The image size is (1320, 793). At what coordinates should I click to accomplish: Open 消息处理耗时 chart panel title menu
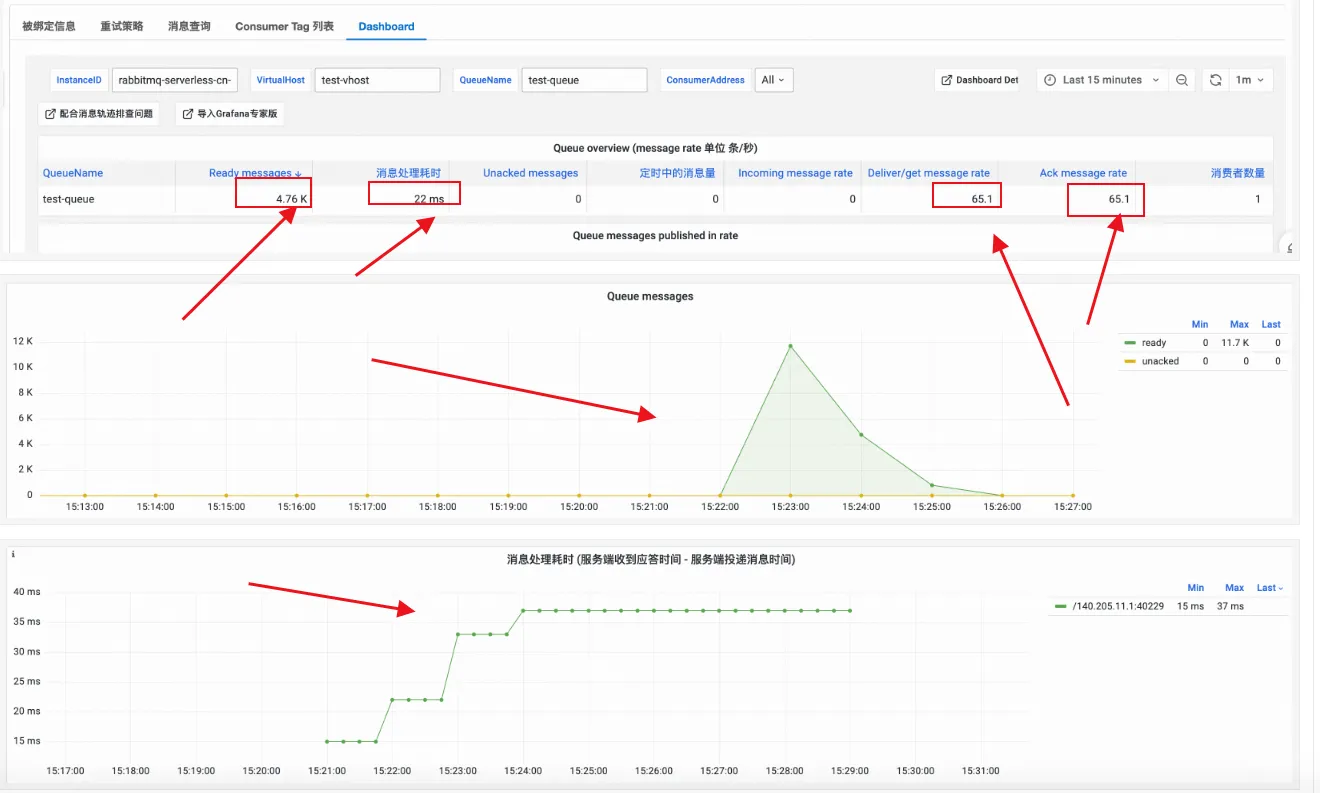tap(651, 560)
